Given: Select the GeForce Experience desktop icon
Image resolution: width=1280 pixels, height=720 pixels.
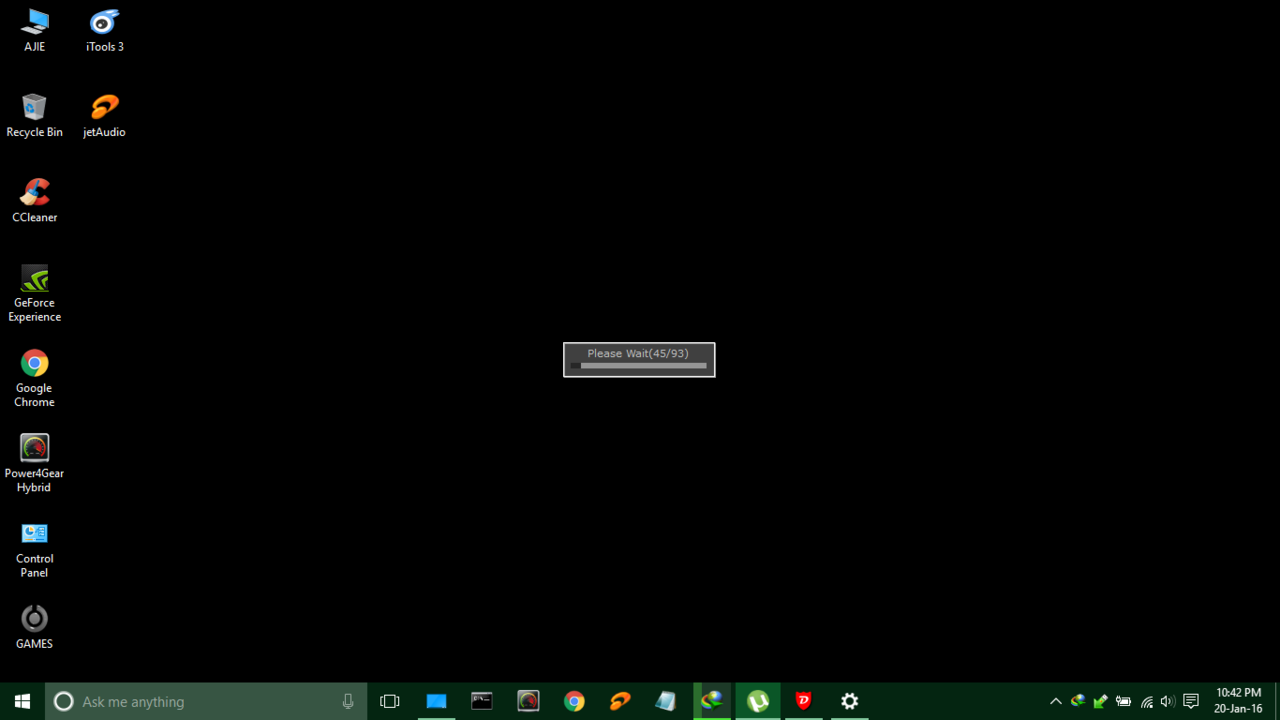Looking at the screenshot, I should 35,293.
